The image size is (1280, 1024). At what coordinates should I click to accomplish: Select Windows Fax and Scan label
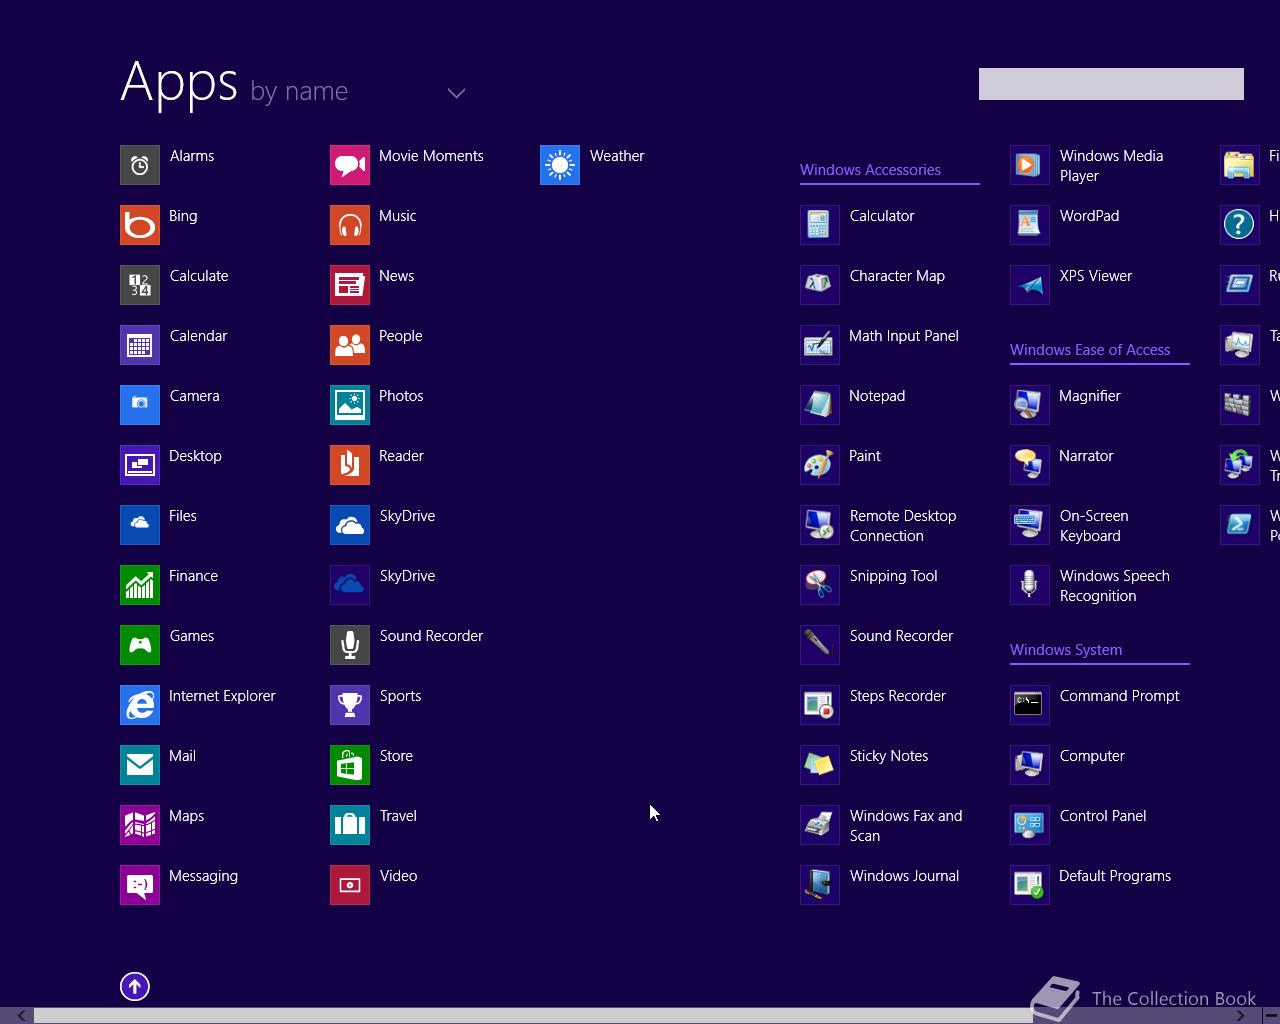[x=906, y=826]
